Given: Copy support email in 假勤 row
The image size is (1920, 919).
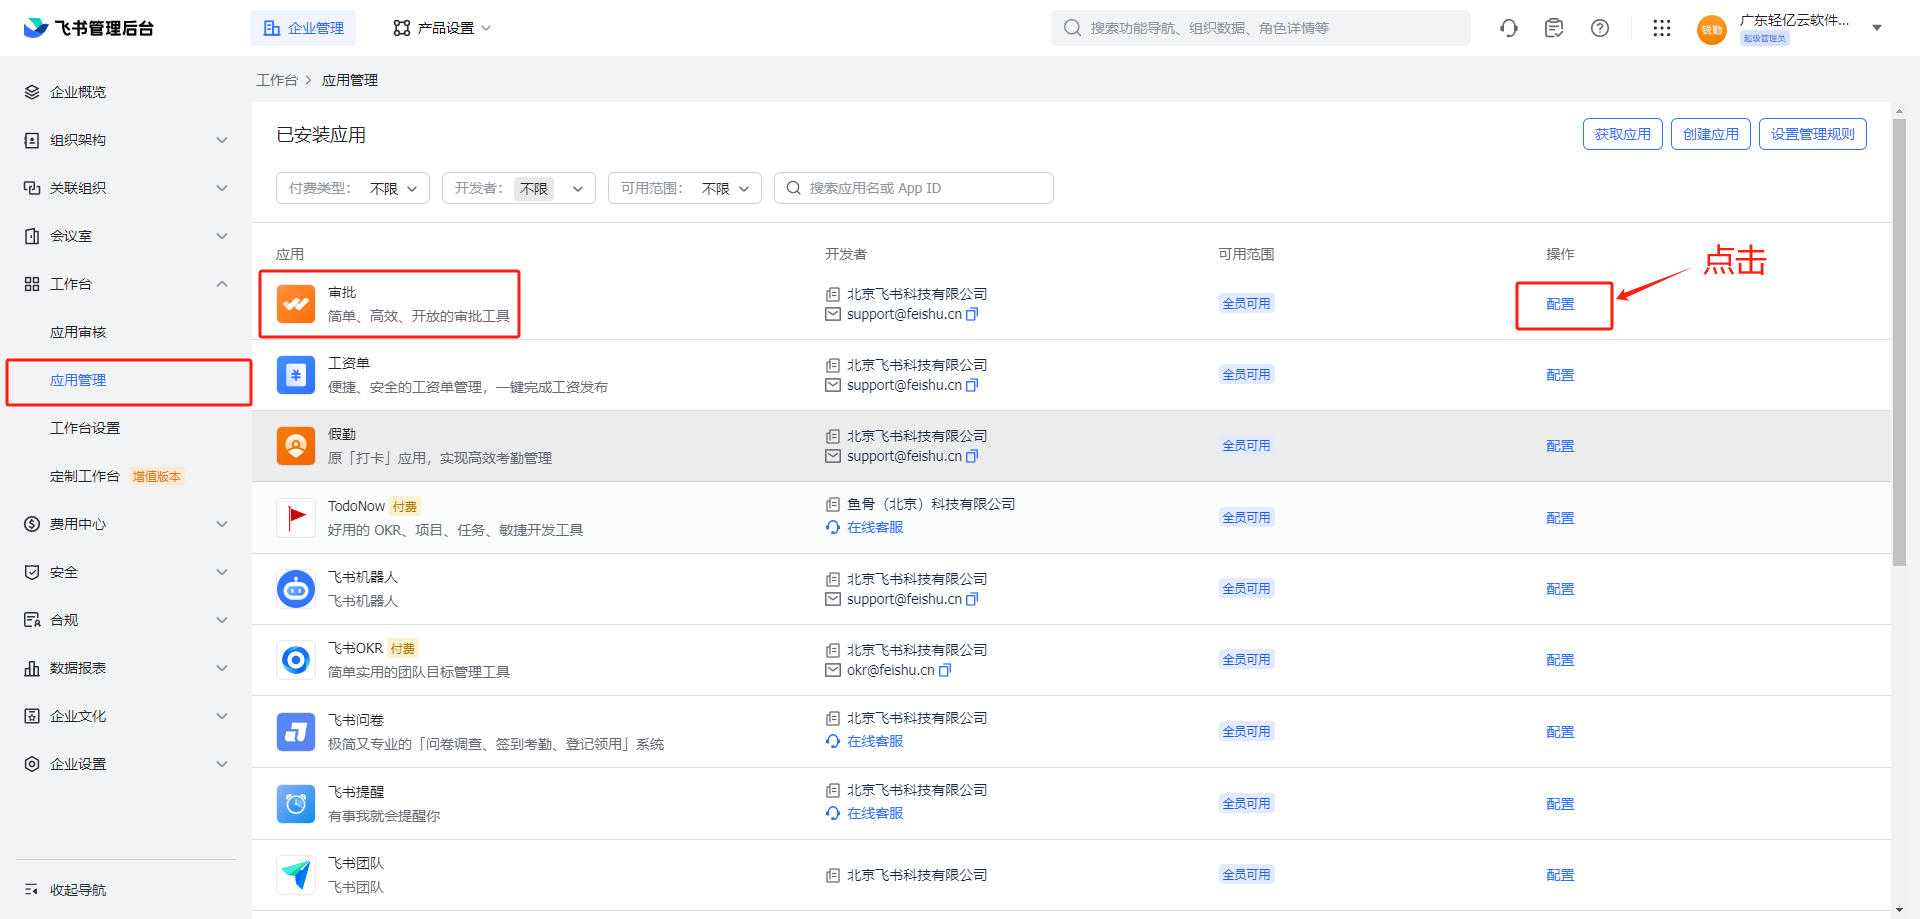Looking at the screenshot, I should (x=972, y=456).
